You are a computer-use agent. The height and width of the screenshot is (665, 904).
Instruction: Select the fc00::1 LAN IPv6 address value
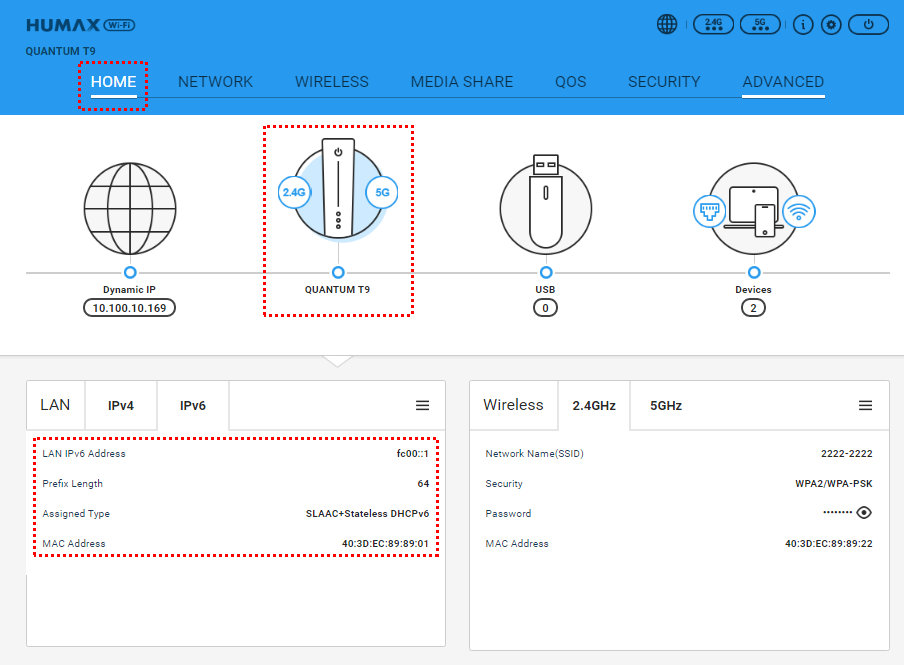412,453
